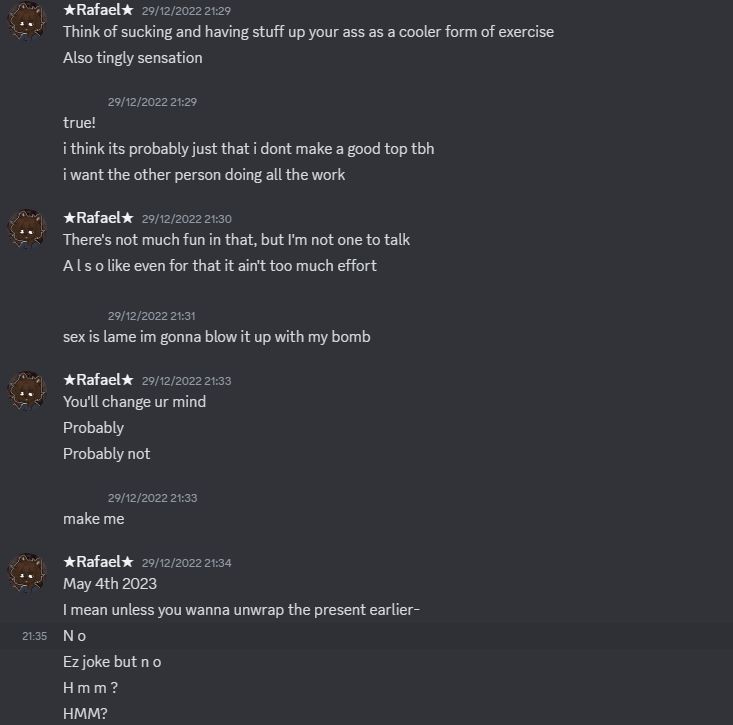The image size is (733, 725).
Task: Open the ★Rafael★ username posted at 21:30
Action: point(98,218)
